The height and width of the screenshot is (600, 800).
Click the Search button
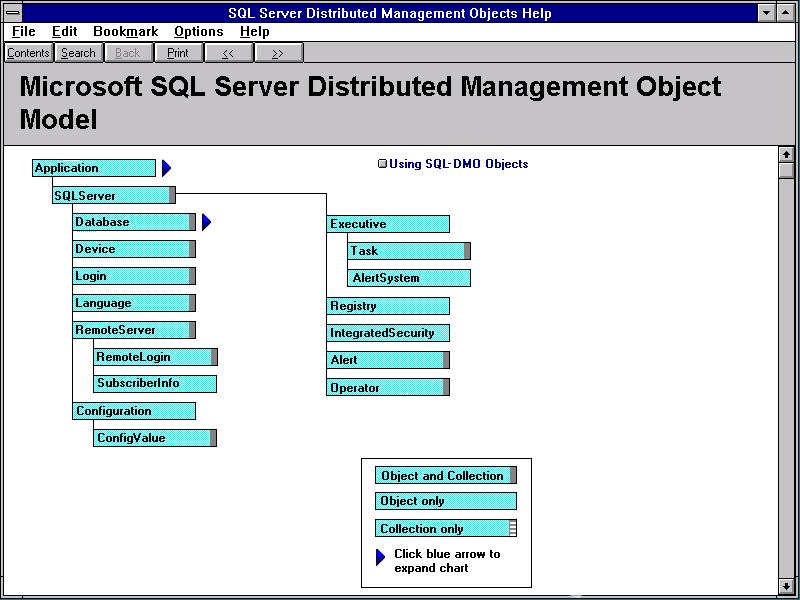pos(78,53)
